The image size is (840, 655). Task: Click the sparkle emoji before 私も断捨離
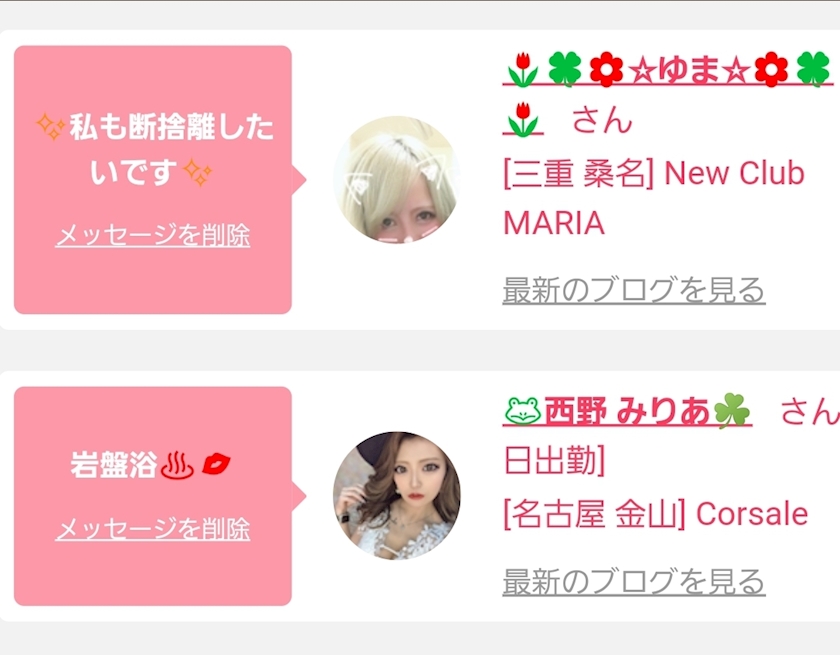pos(51,127)
